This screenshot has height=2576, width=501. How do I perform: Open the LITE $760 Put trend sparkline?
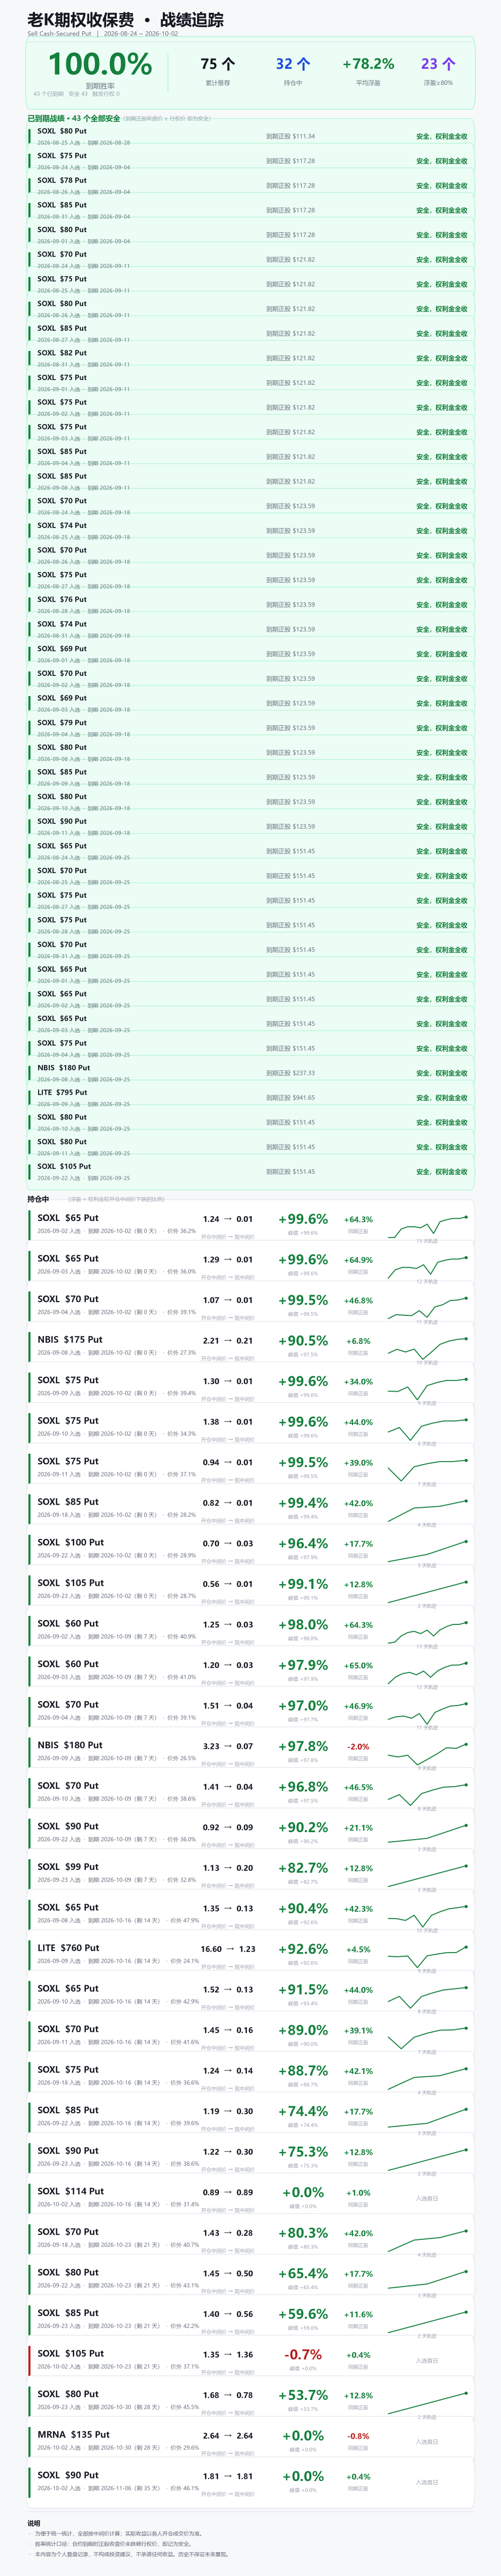pyautogui.click(x=428, y=1952)
